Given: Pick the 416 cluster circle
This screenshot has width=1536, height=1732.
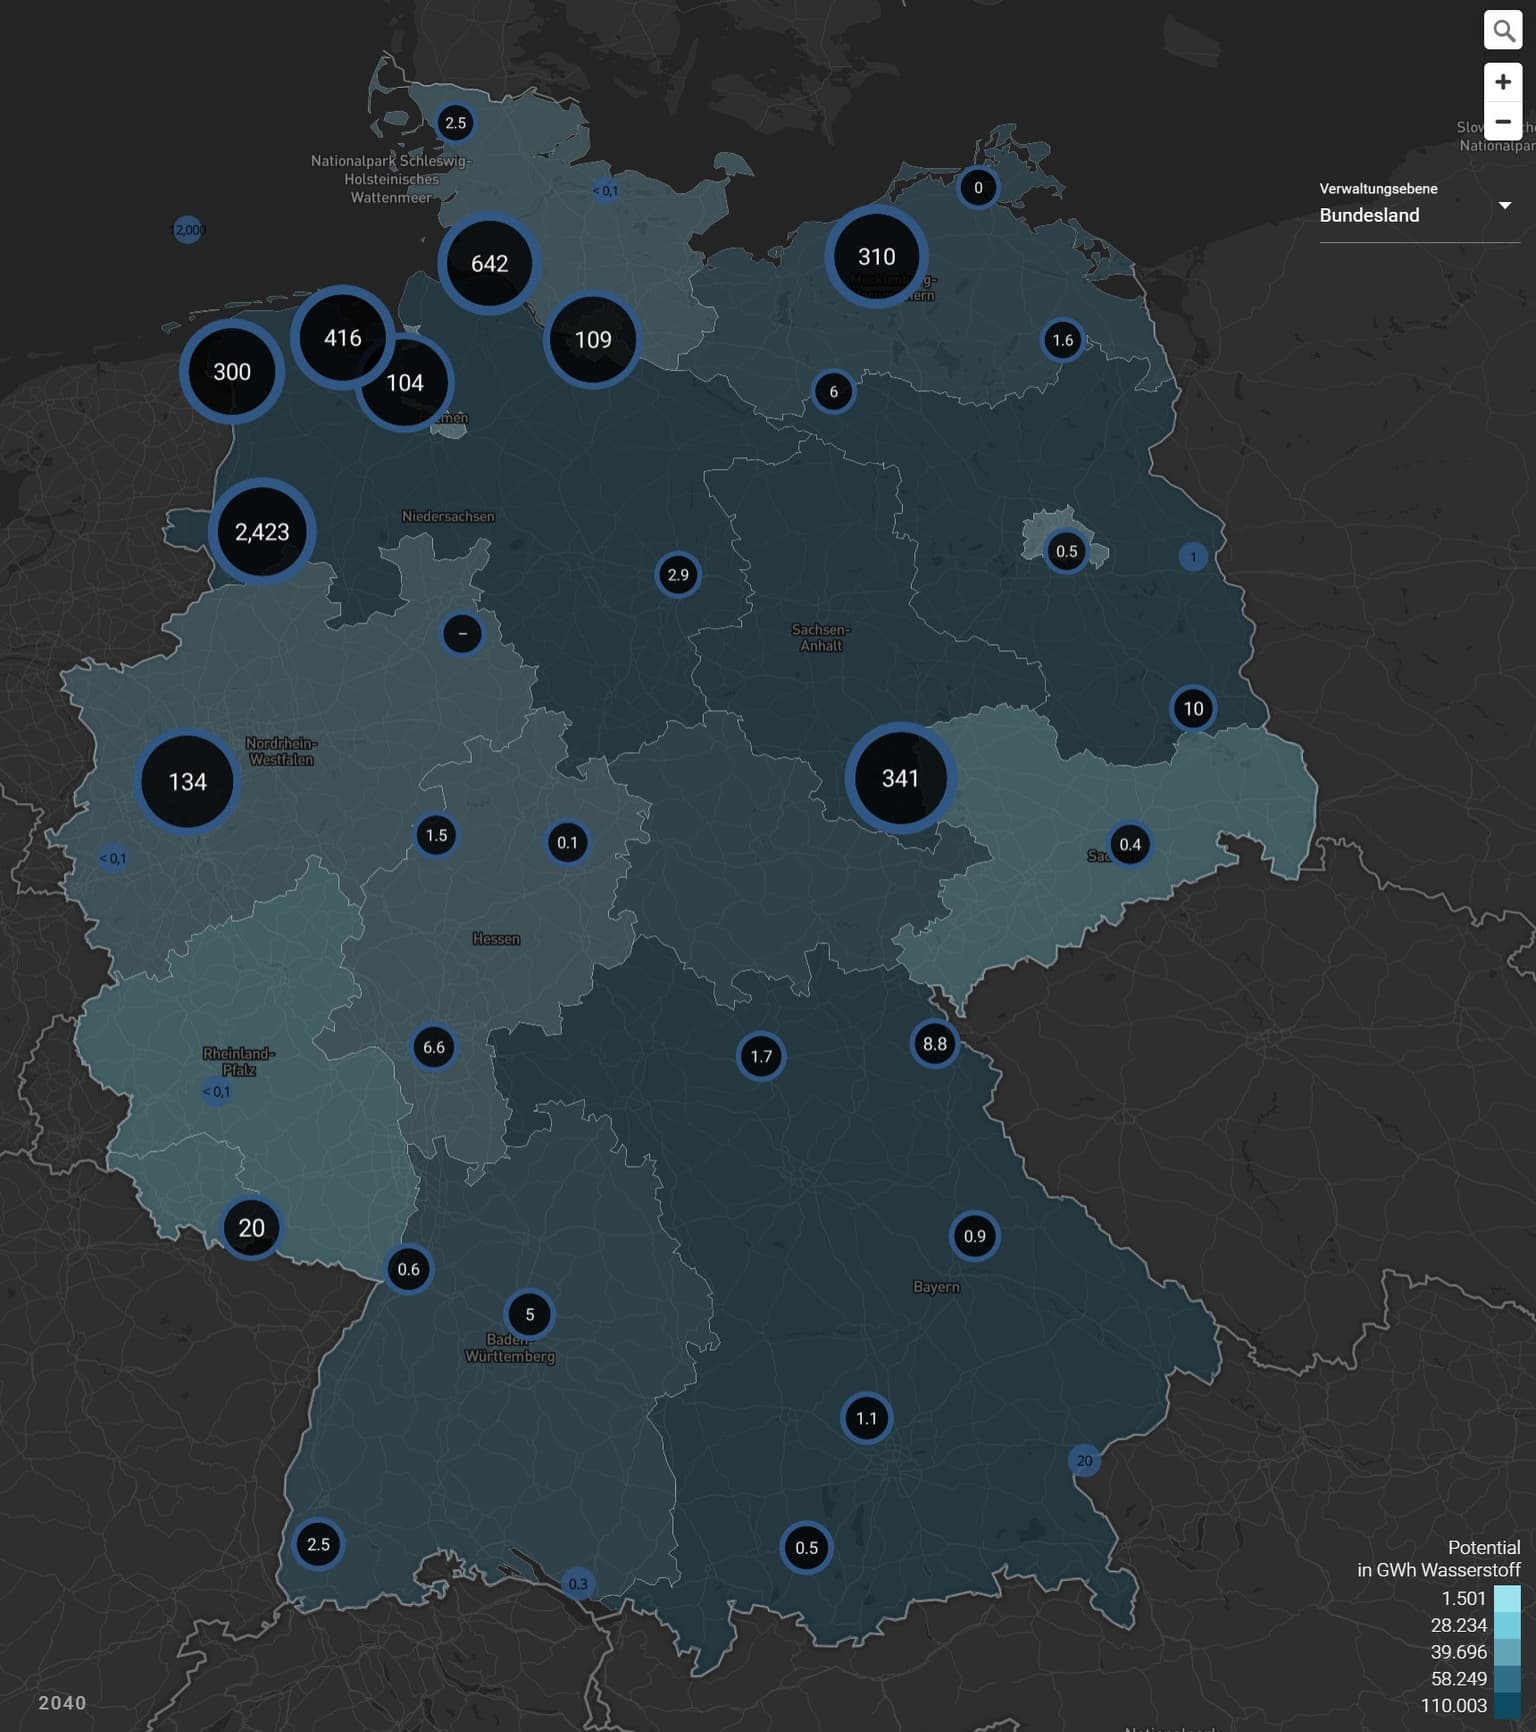Looking at the screenshot, I should (x=342, y=338).
